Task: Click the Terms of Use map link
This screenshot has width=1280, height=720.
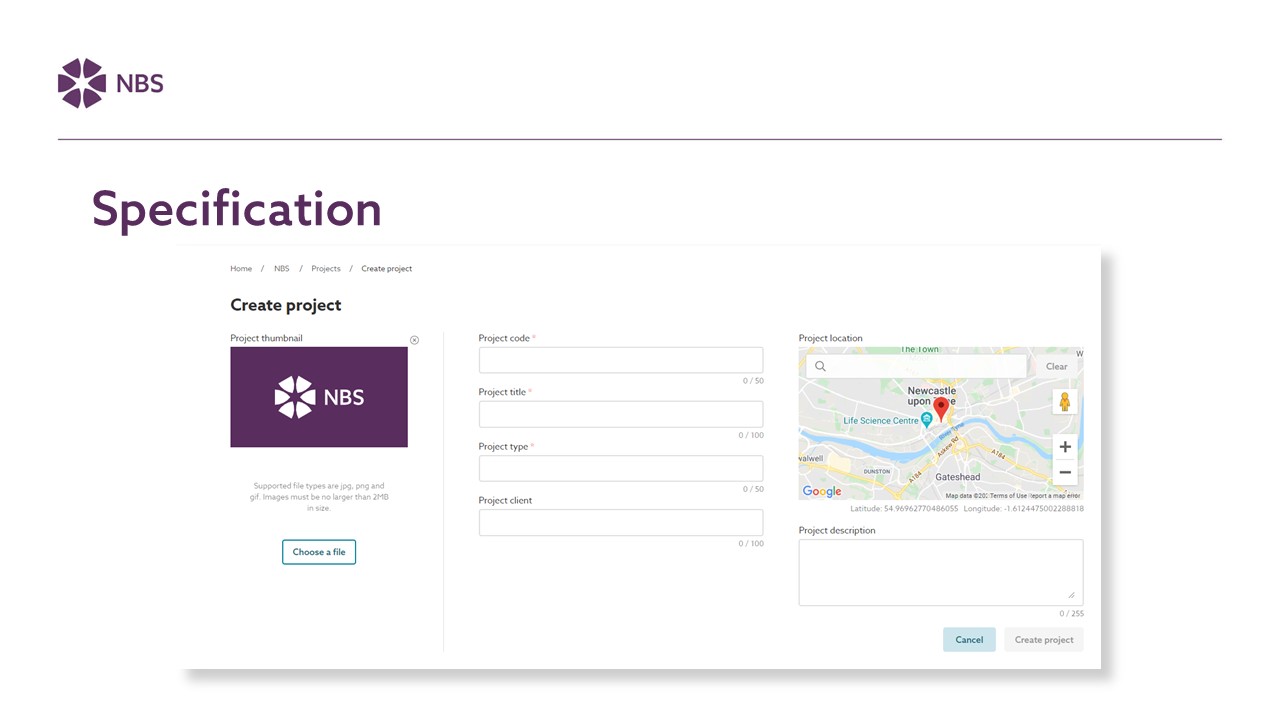Action: coord(1008,496)
